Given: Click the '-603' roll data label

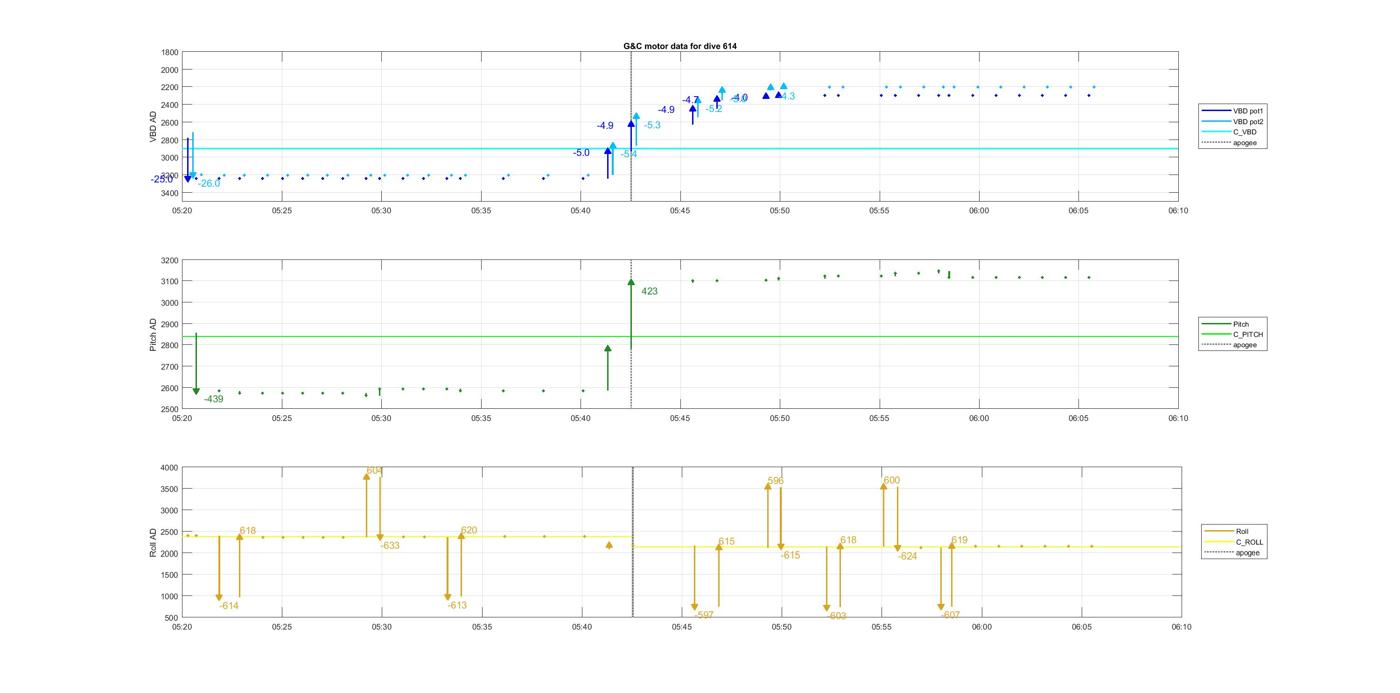Looking at the screenshot, I should [836, 617].
